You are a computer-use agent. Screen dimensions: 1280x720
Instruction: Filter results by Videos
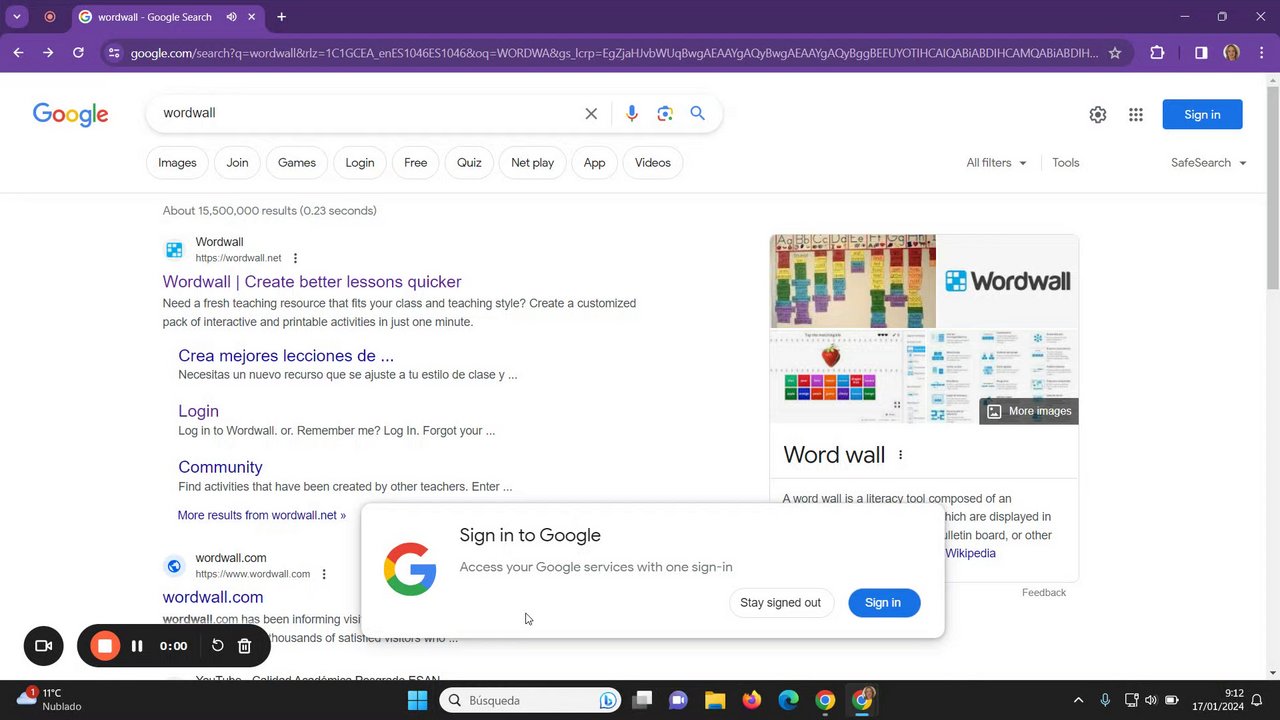pos(653,163)
